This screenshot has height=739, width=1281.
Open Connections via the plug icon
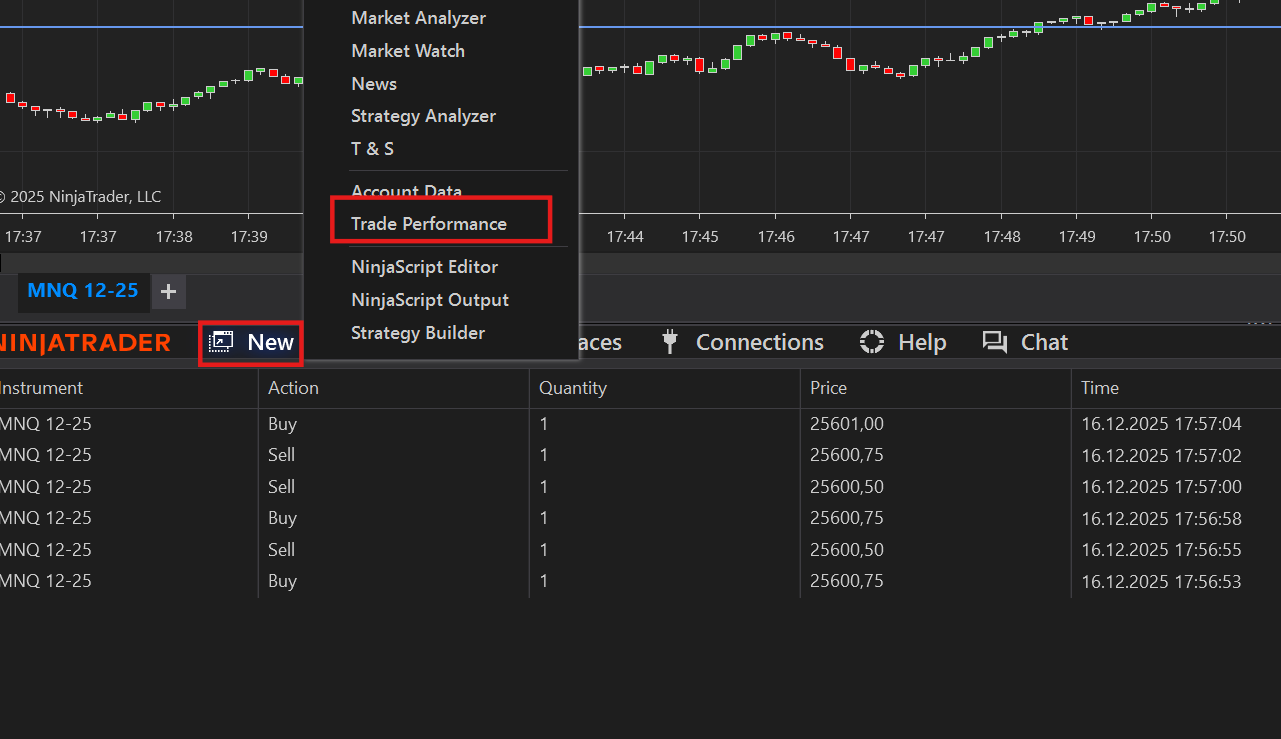click(x=668, y=341)
